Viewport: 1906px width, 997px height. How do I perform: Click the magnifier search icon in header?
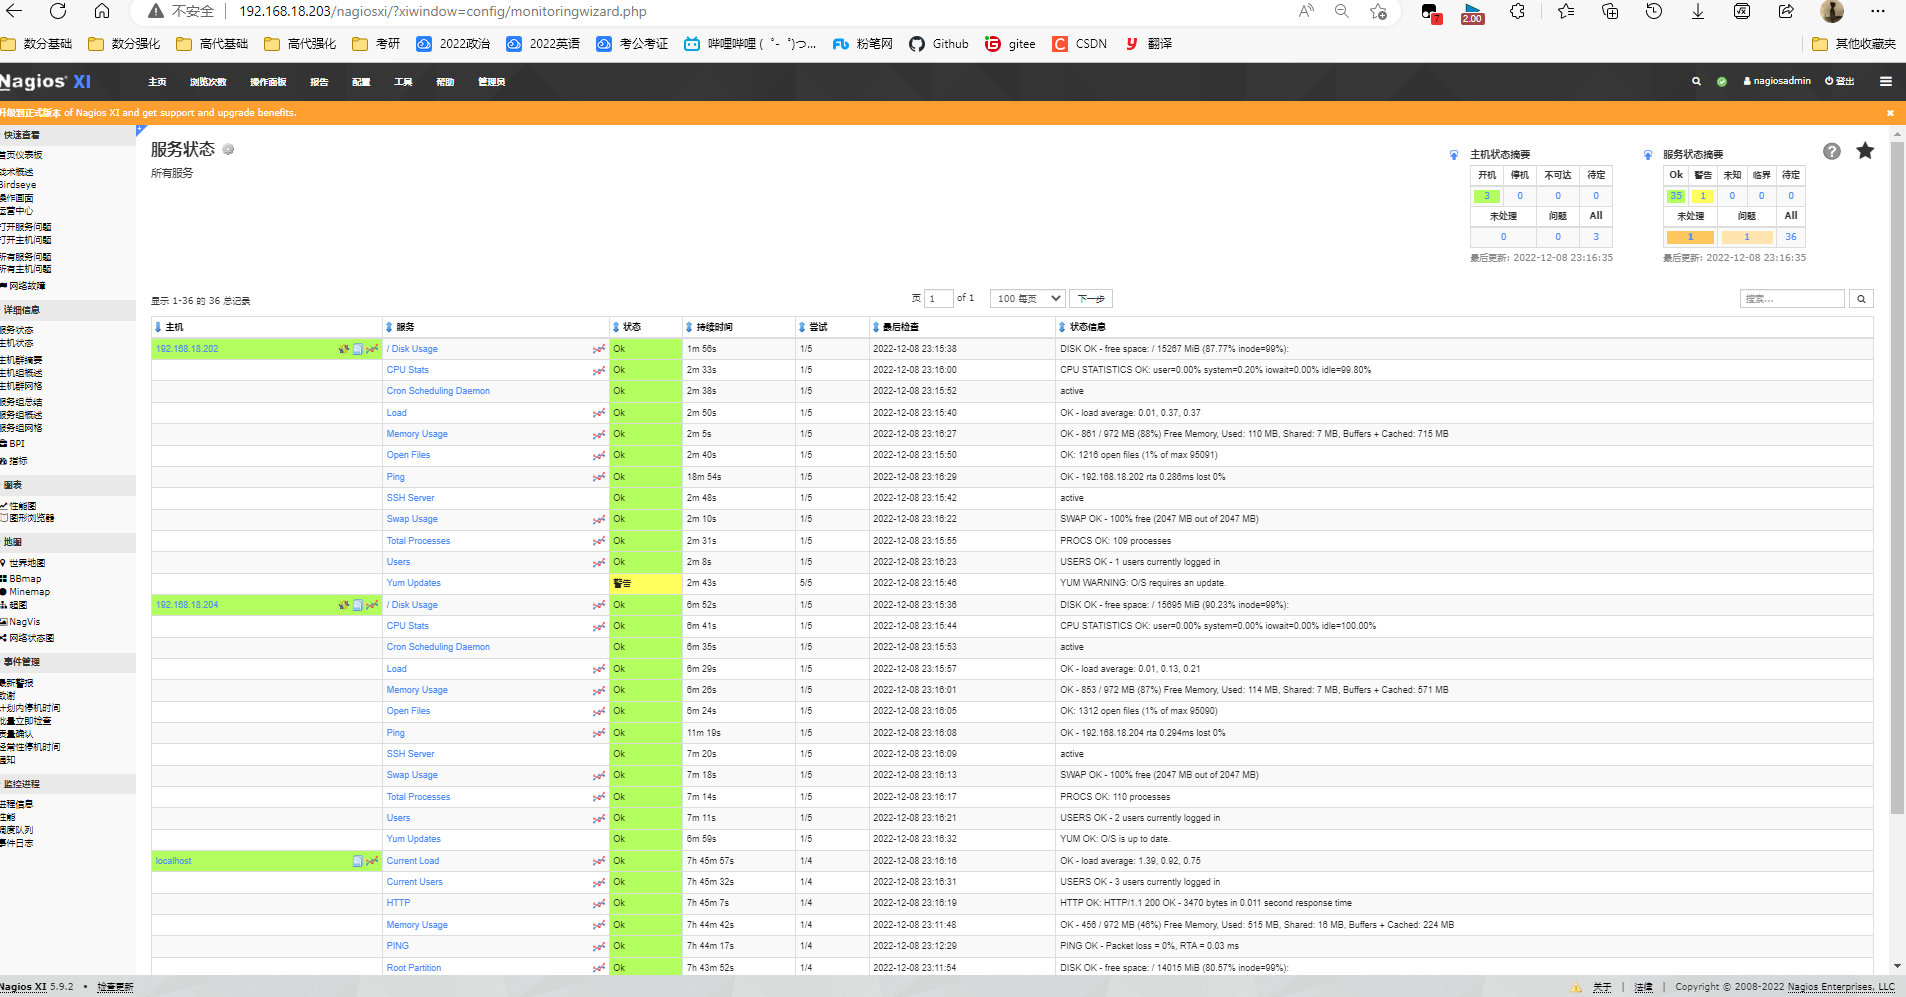tap(1696, 82)
